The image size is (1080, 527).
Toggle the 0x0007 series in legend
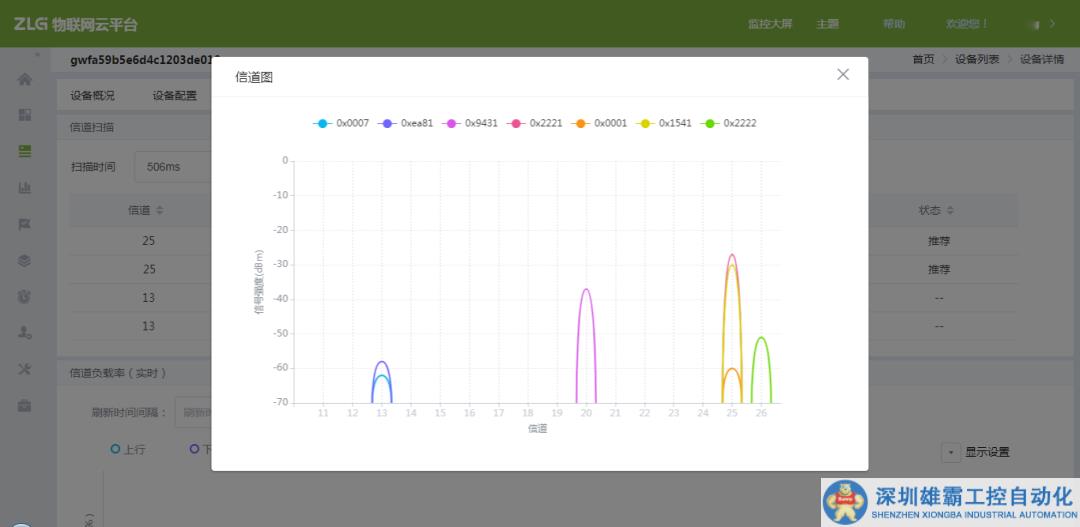tap(342, 123)
